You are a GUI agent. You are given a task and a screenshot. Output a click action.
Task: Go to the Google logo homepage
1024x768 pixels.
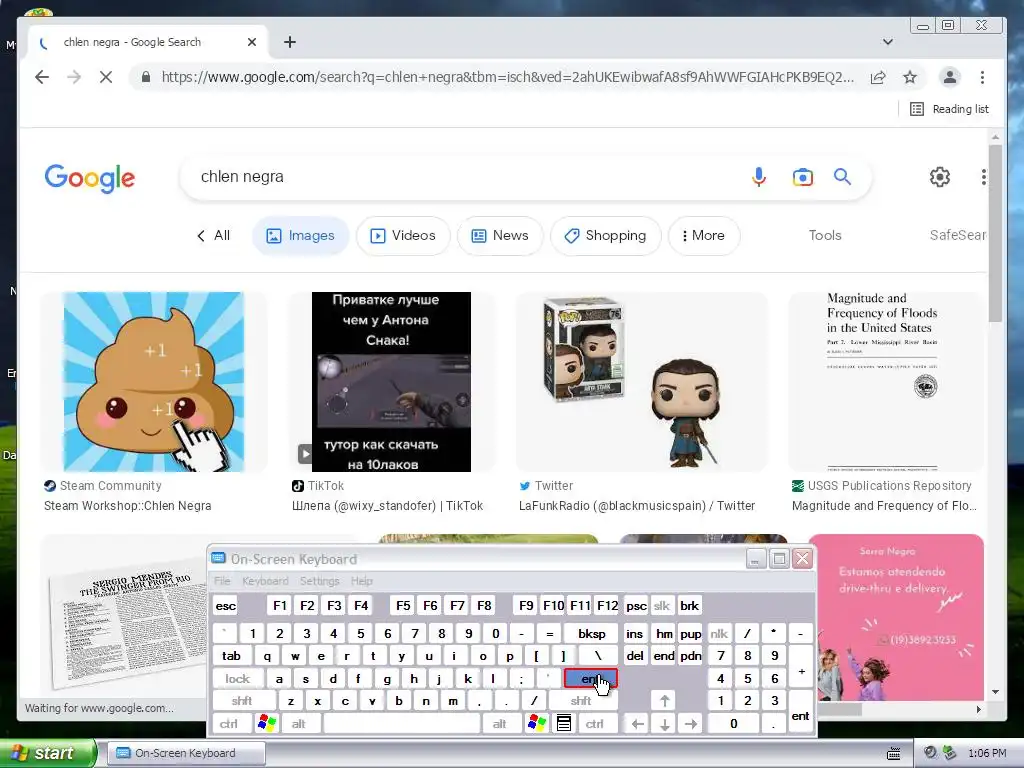coord(89,178)
